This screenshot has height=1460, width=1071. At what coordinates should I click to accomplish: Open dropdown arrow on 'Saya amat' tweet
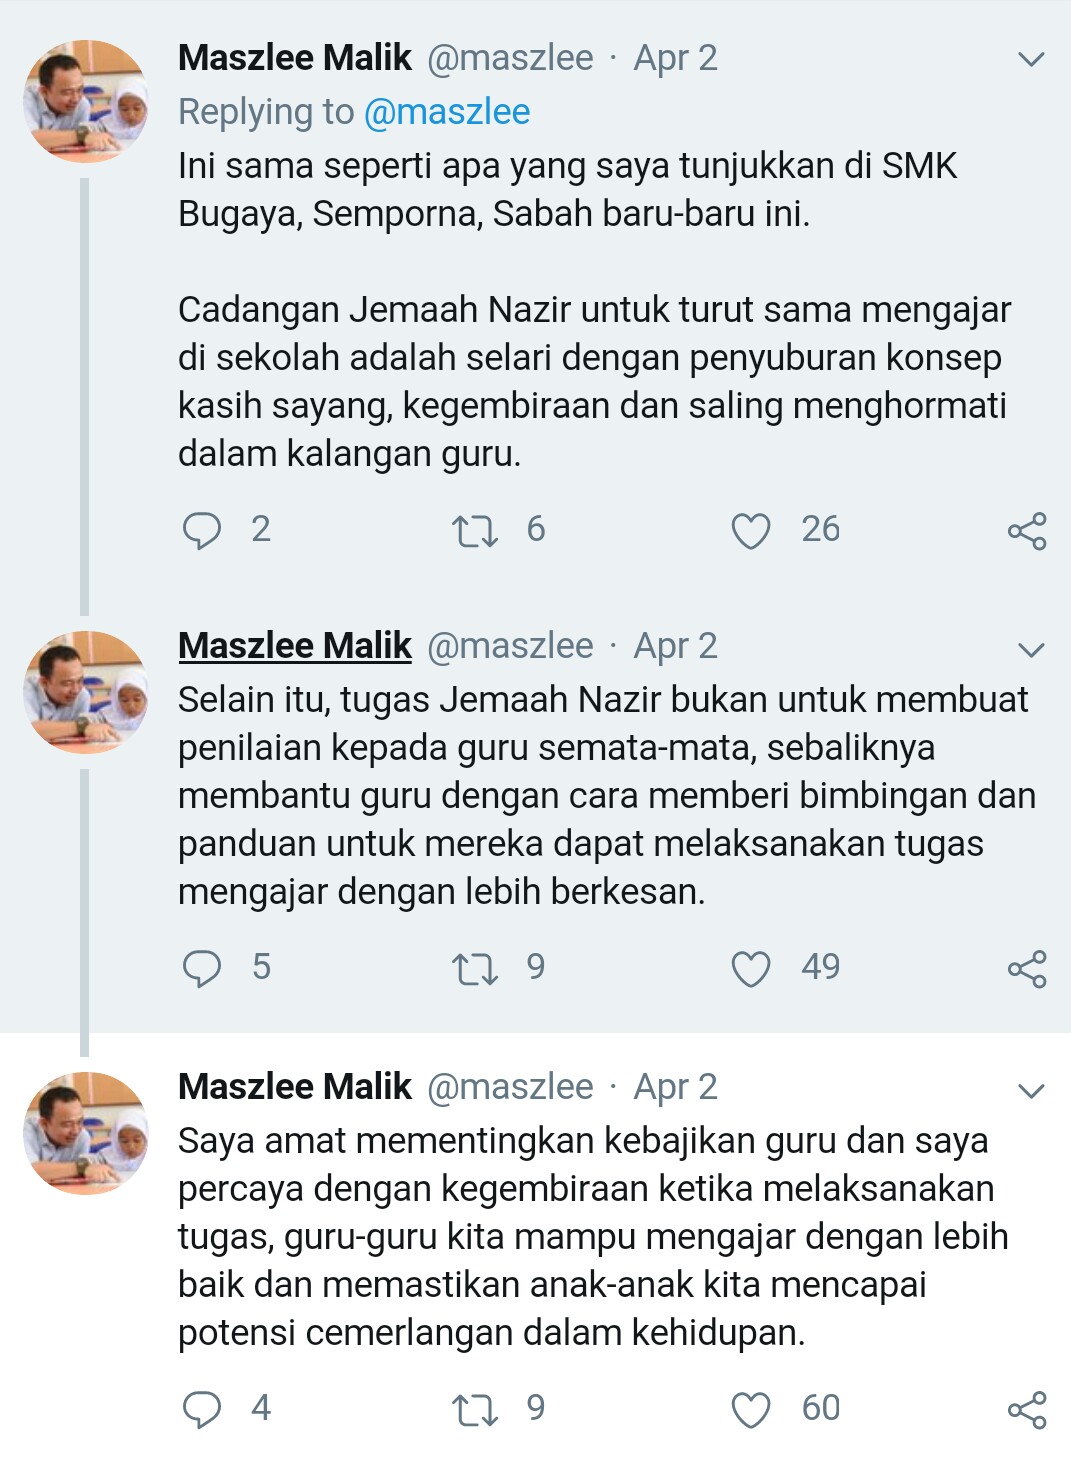1030,1090
